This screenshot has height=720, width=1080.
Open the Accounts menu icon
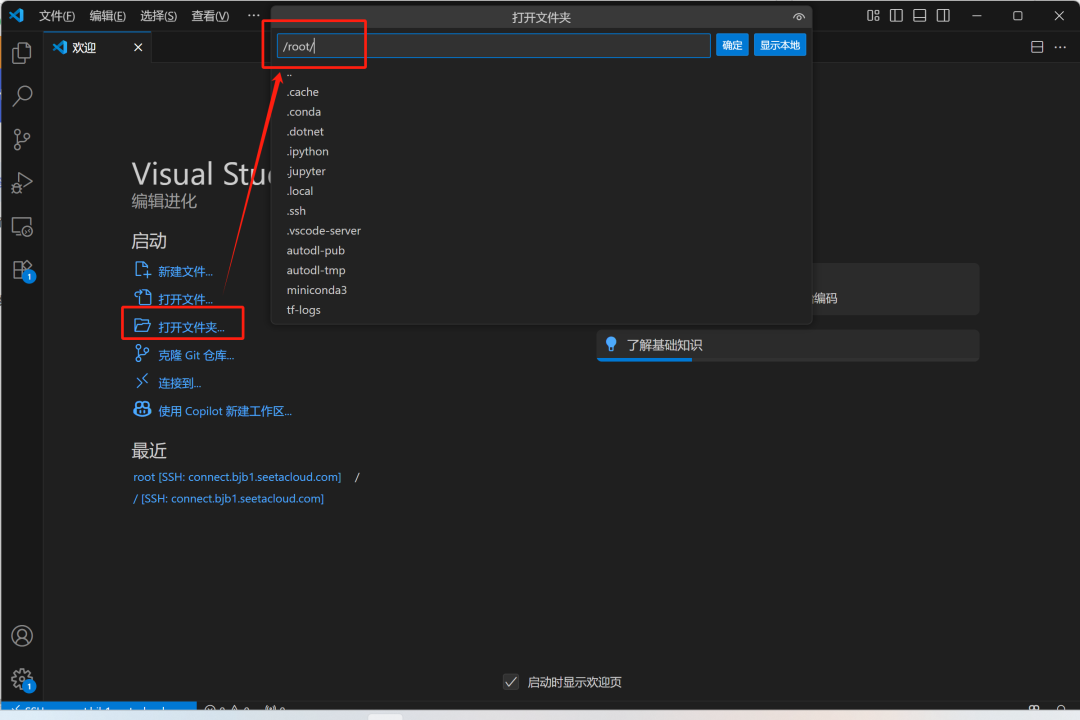pos(22,635)
